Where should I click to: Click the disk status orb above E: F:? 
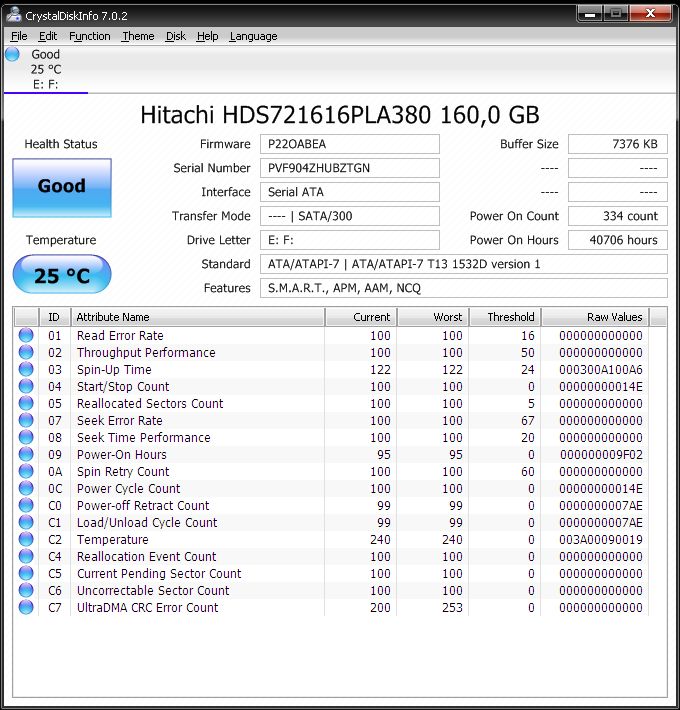pyautogui.click(x=12, y=54)
